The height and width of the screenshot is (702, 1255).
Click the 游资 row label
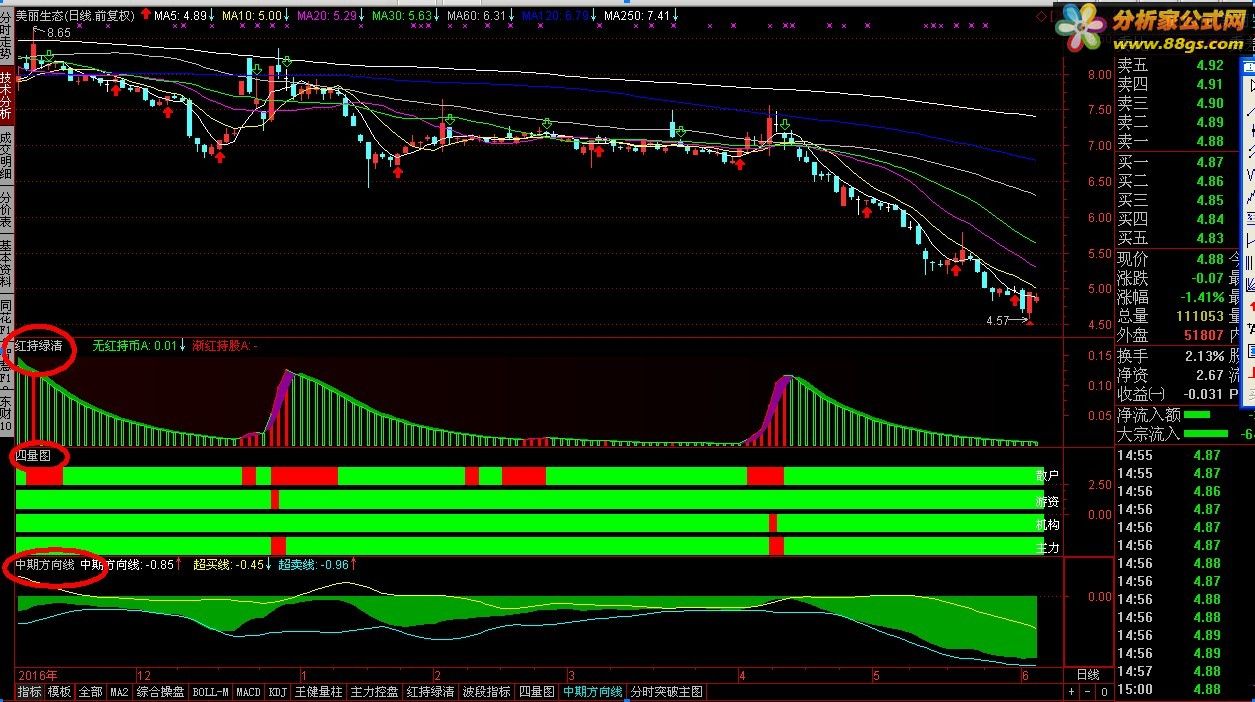pos(1048,501)
